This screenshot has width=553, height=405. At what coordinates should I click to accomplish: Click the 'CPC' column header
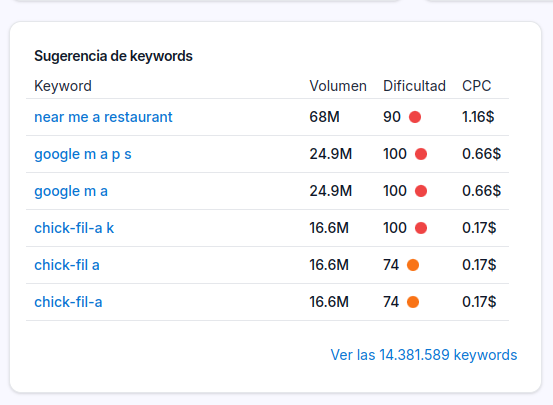pos(476,86)
